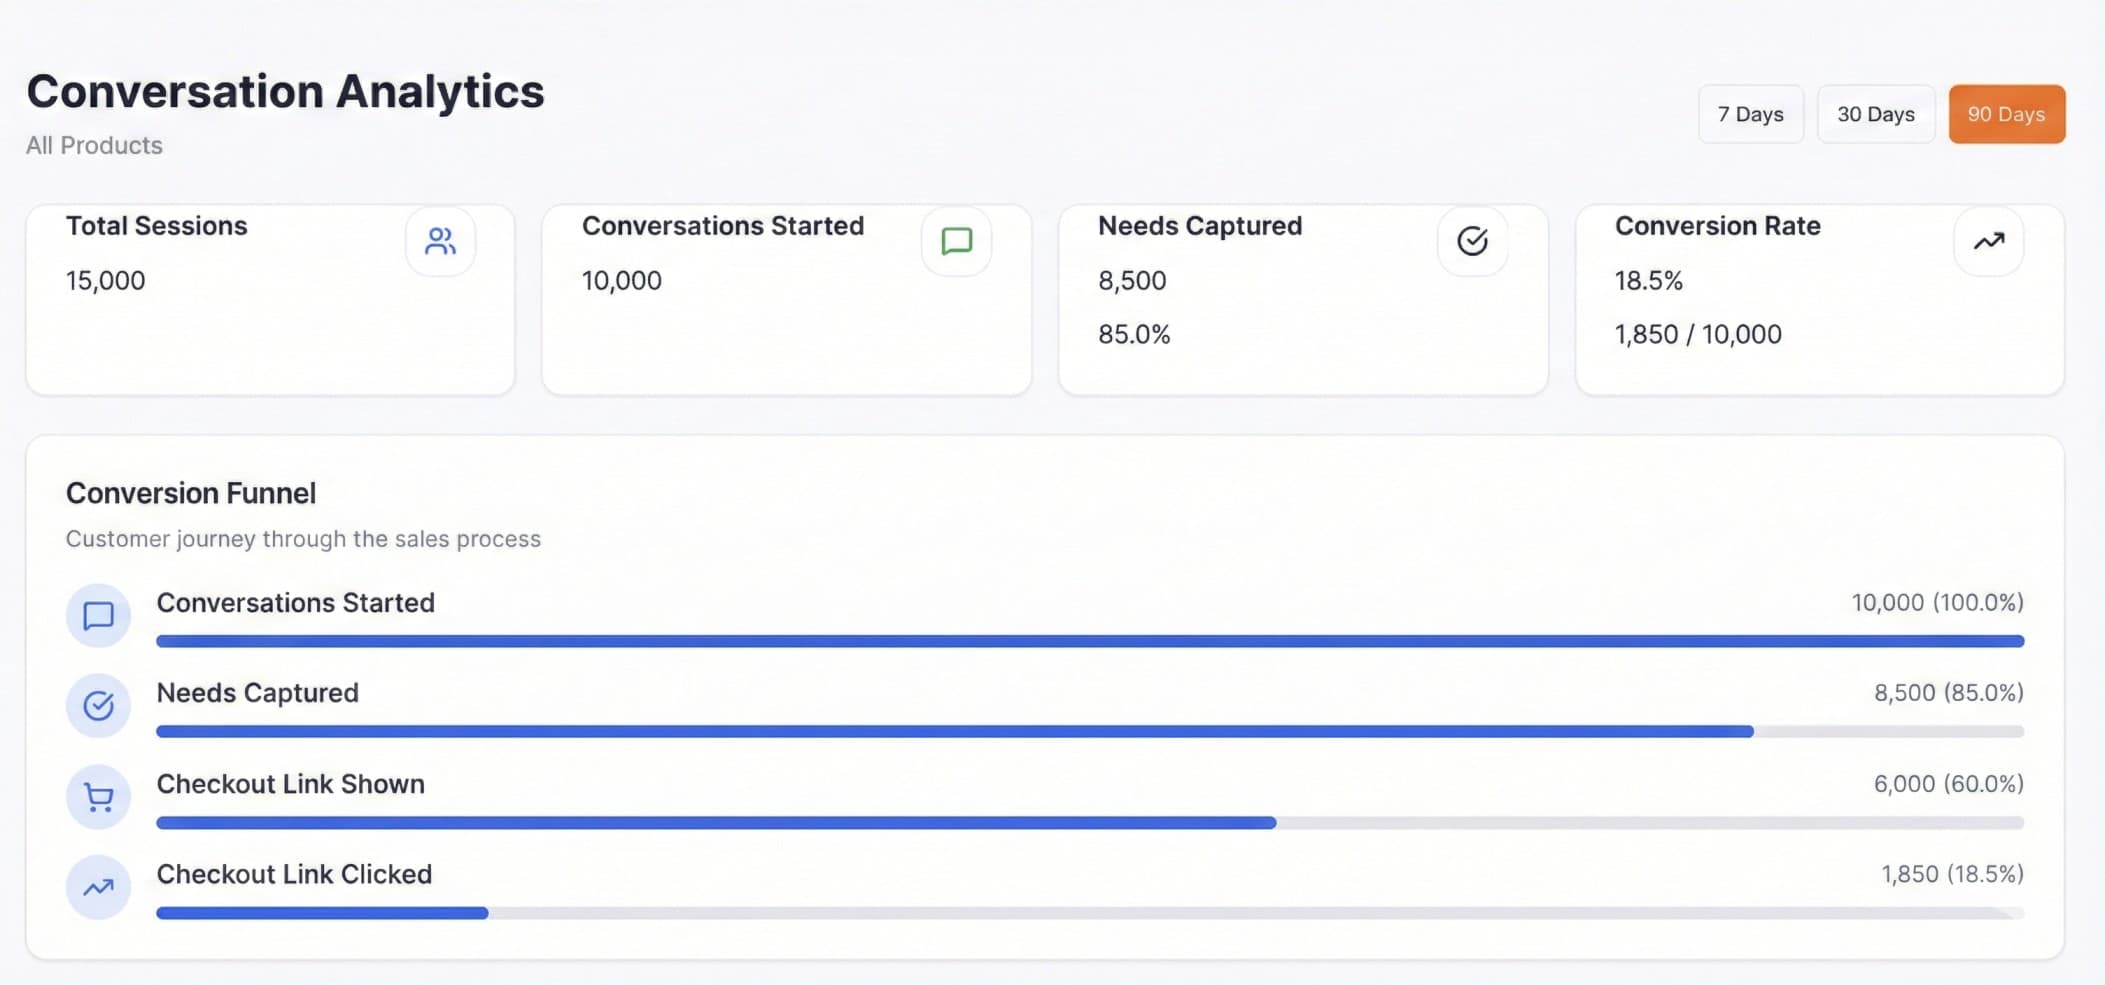Select the chat bubble icon on Conversations Started card
This screenshot has width=2105, height=985.
pyautogui.click(x=956, y=241)
